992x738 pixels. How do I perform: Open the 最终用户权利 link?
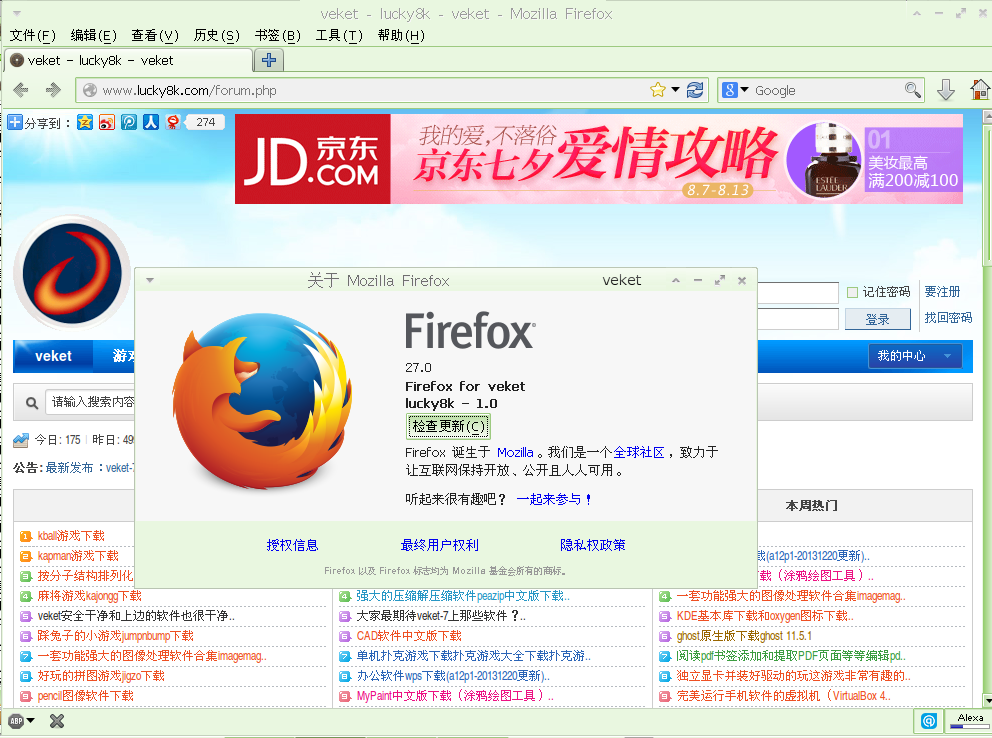440,545
